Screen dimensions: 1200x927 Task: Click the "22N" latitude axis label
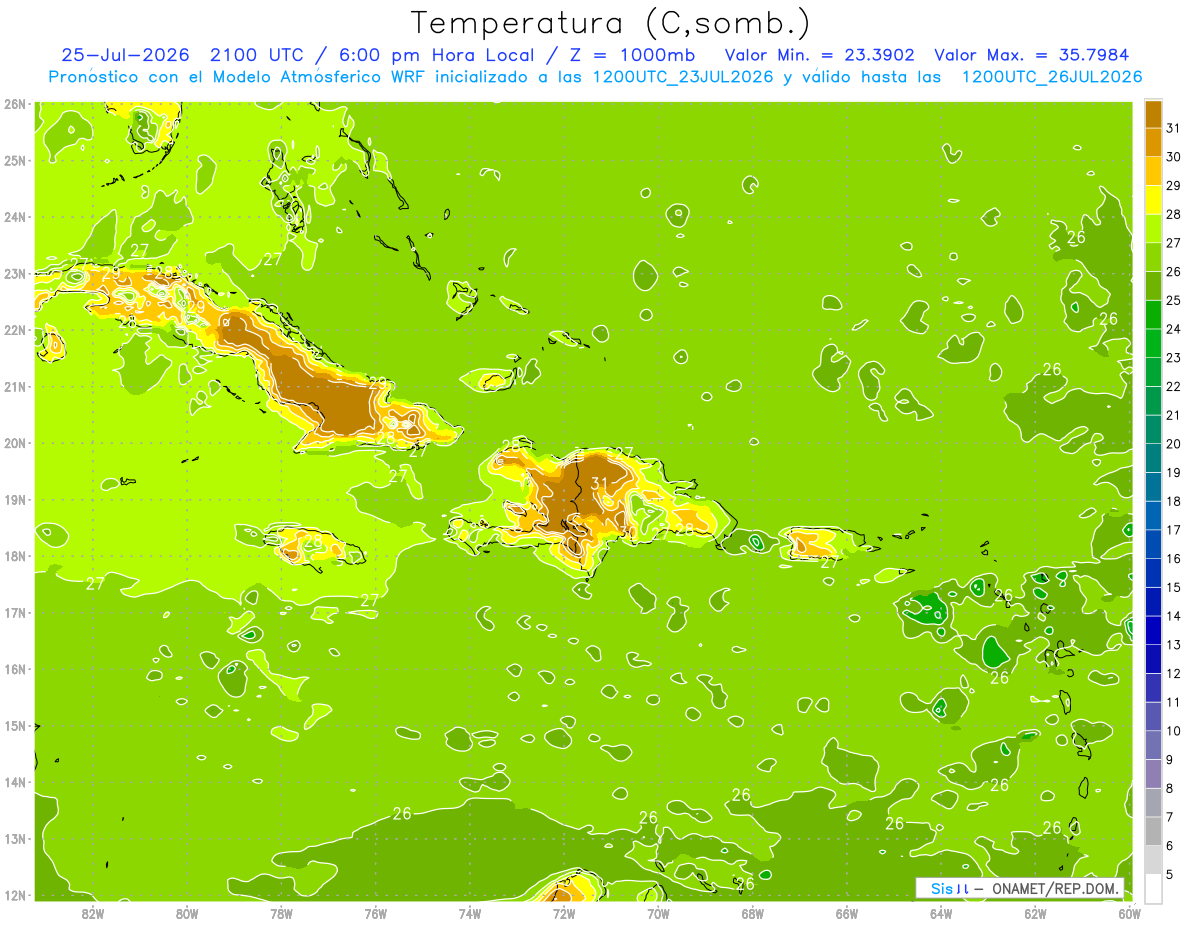(x=14, y=330)
